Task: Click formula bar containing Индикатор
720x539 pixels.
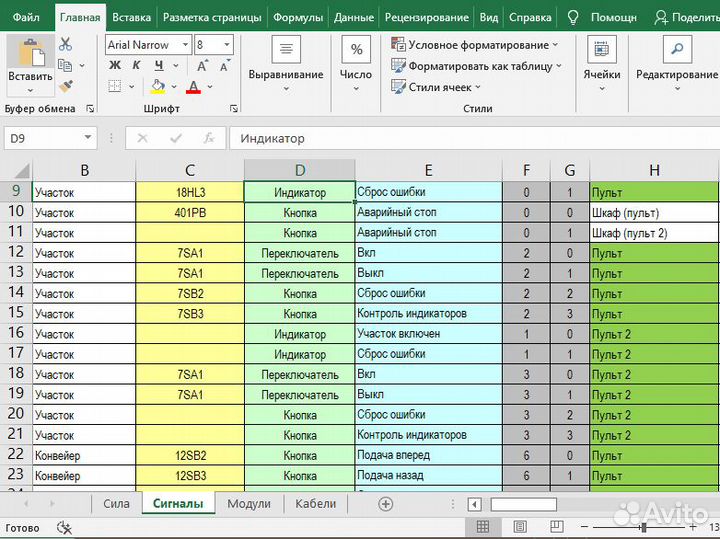Action: (474, 138)
